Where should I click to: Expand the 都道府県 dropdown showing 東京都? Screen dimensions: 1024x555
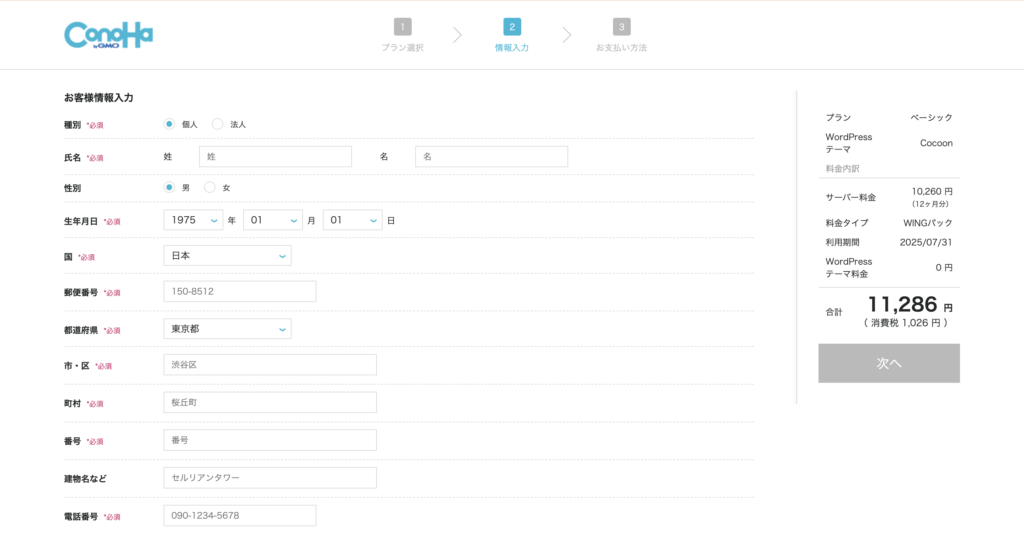click(x=227, y=329)
